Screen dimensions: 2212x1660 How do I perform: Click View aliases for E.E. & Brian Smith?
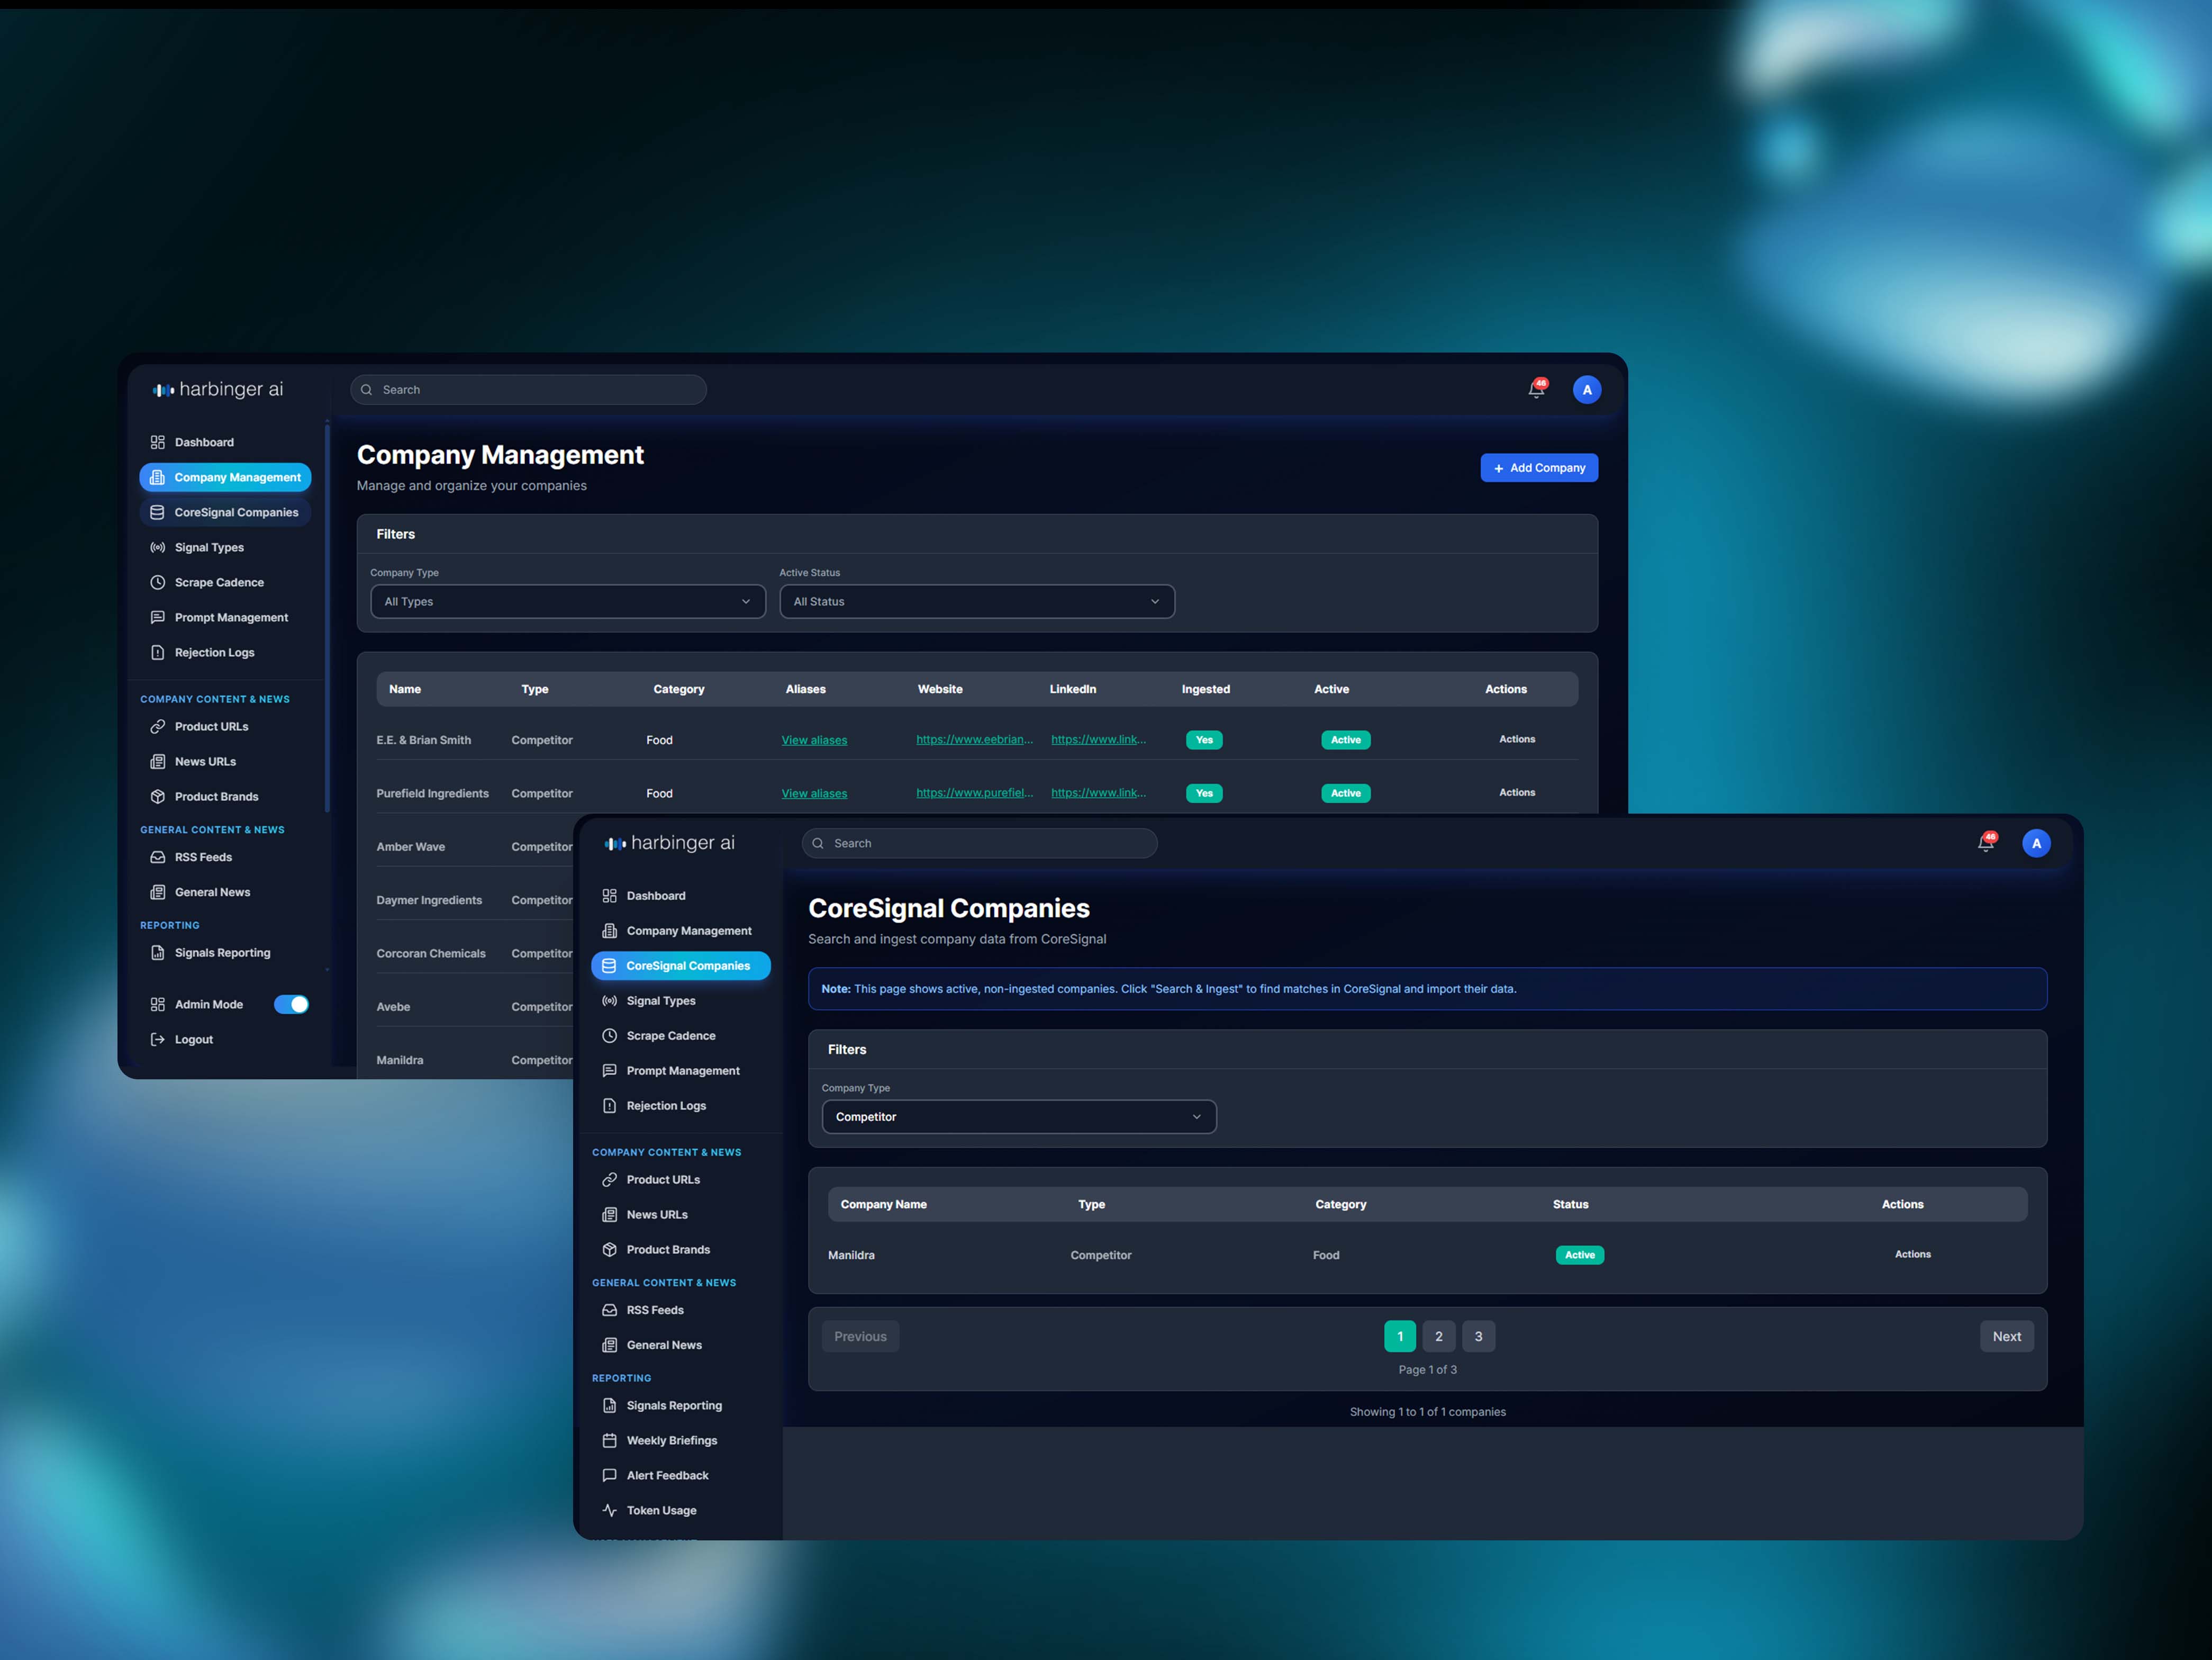pyautogui.click(x=814, y=740)
